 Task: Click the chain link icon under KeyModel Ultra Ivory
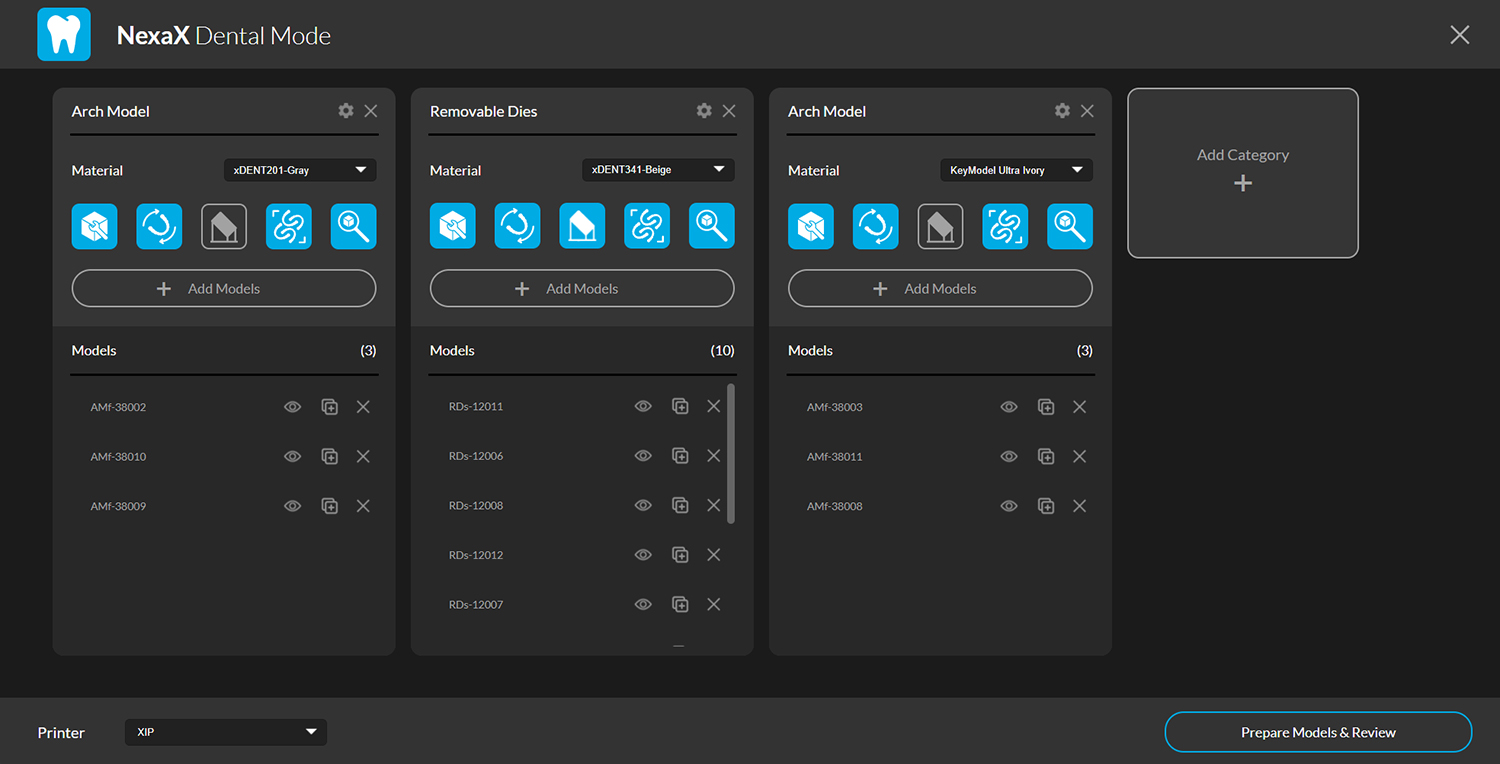point(1005,226)
